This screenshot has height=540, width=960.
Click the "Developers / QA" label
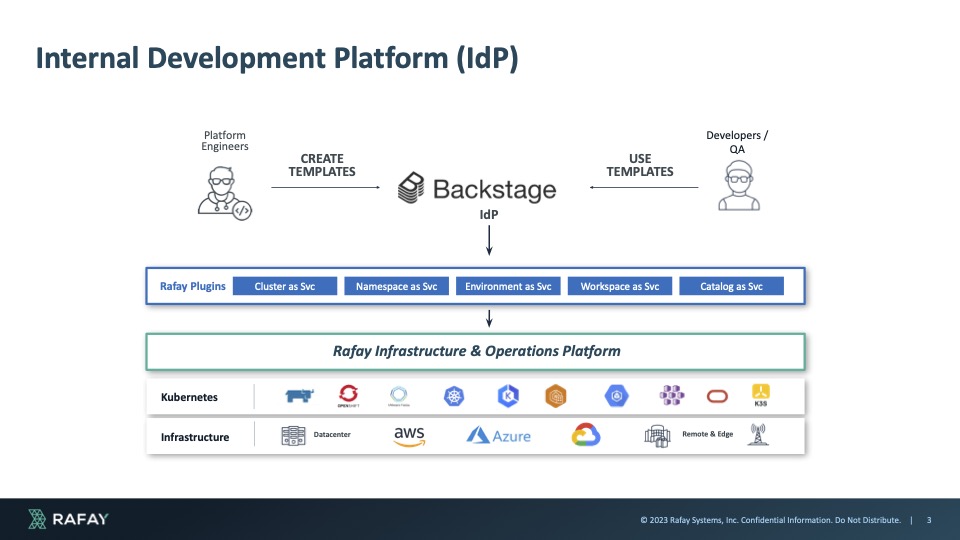tap(737, 142)
